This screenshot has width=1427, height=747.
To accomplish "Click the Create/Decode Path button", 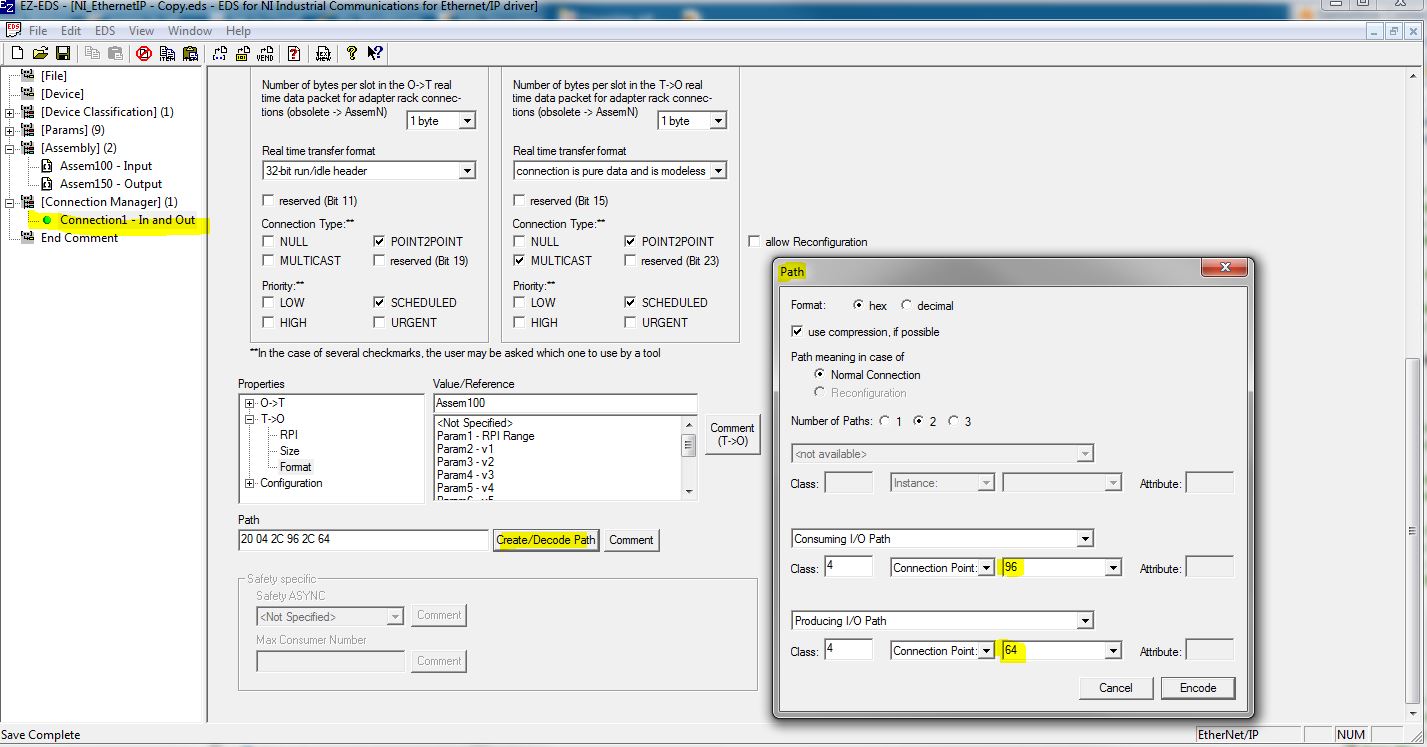I will coord(546,540).
